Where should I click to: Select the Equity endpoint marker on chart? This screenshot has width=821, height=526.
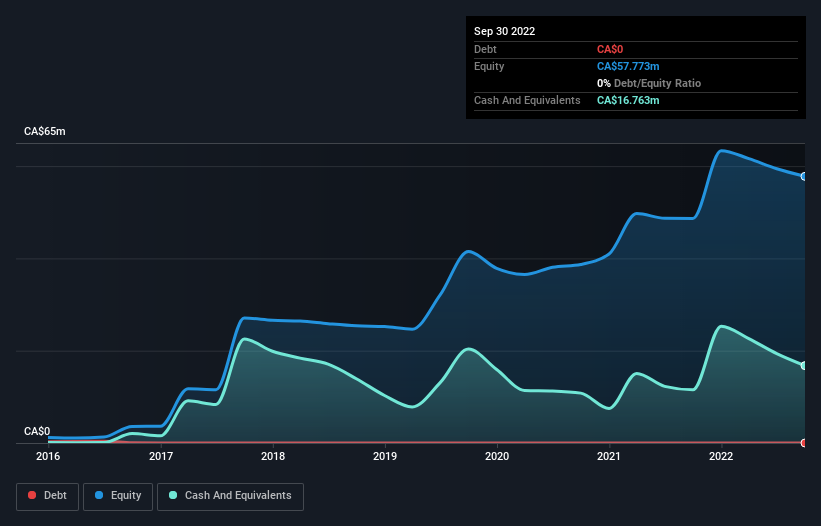point(804,176)
